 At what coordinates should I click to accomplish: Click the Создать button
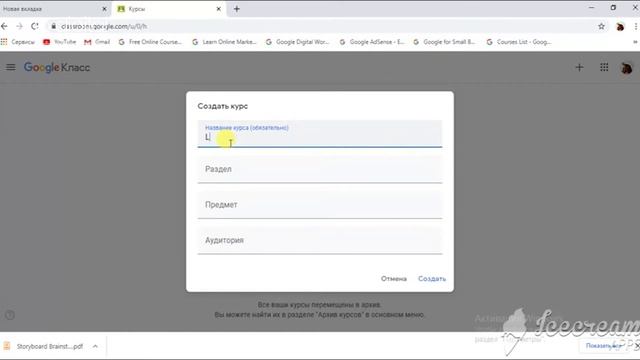(432, 279)
